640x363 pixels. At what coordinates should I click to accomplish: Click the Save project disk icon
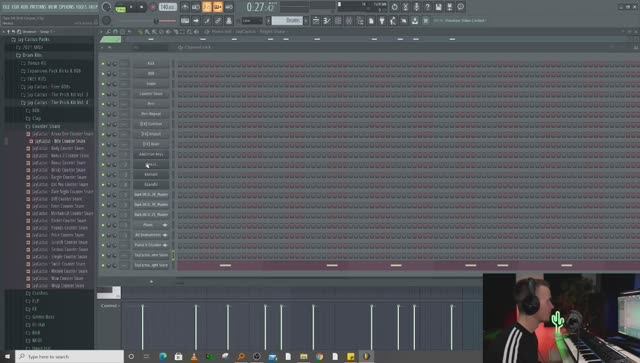coord(438,7)
